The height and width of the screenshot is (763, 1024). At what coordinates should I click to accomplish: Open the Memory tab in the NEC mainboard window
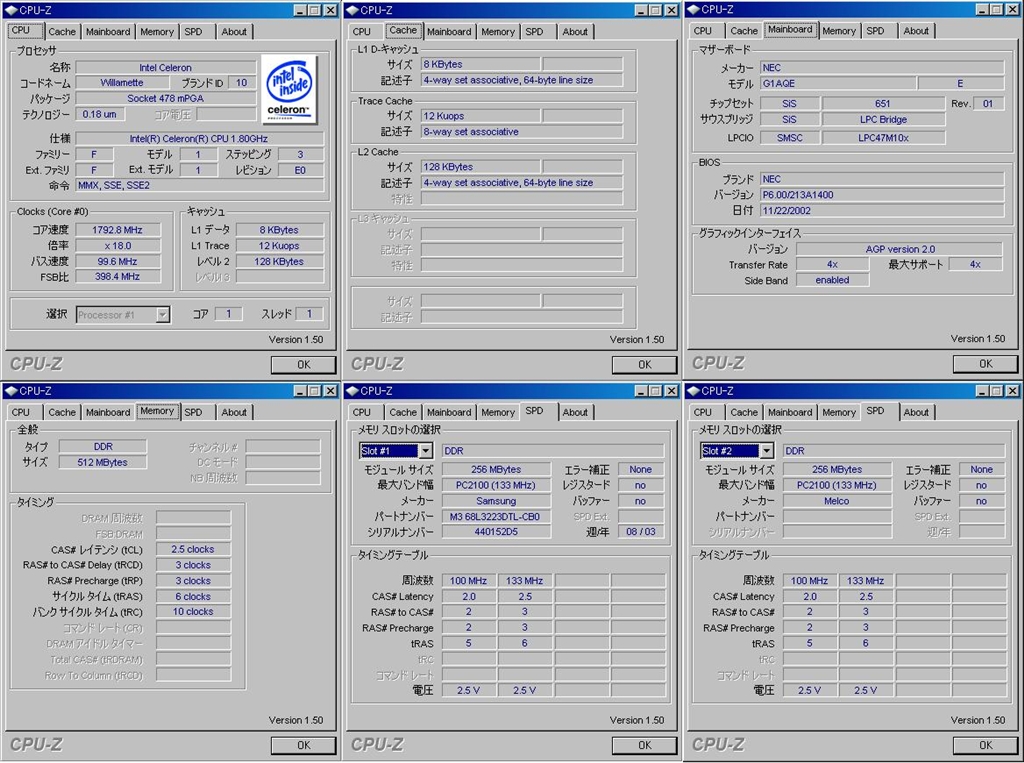pyautogui.click(x=839, y=31)
